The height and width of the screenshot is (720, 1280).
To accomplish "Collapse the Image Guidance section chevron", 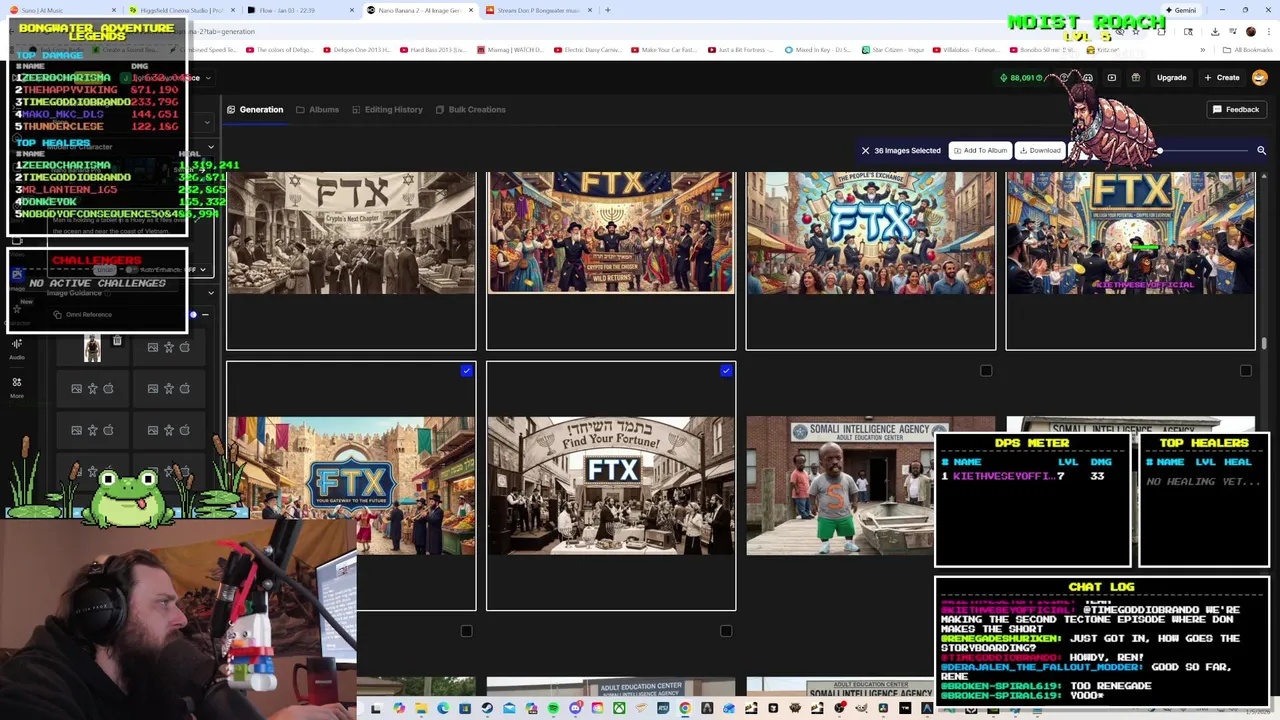I will tap(210, 293).
